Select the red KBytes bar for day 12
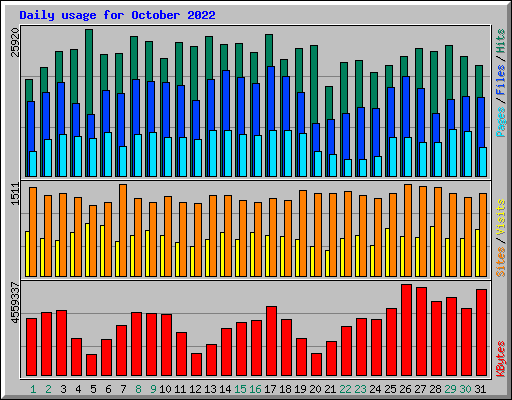 196,364
